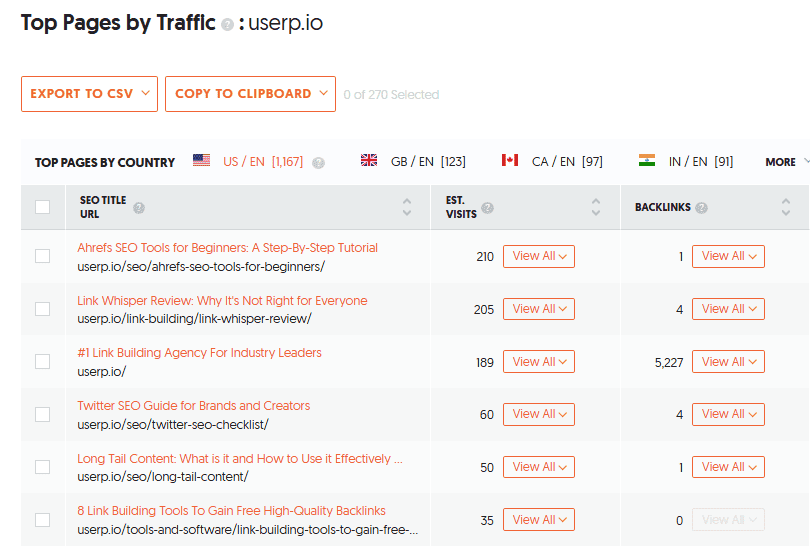The height and width of the screenshot is (546, 810).
Task: Check the #1 Link Building Agency row
Action: [x=42, y=362]
